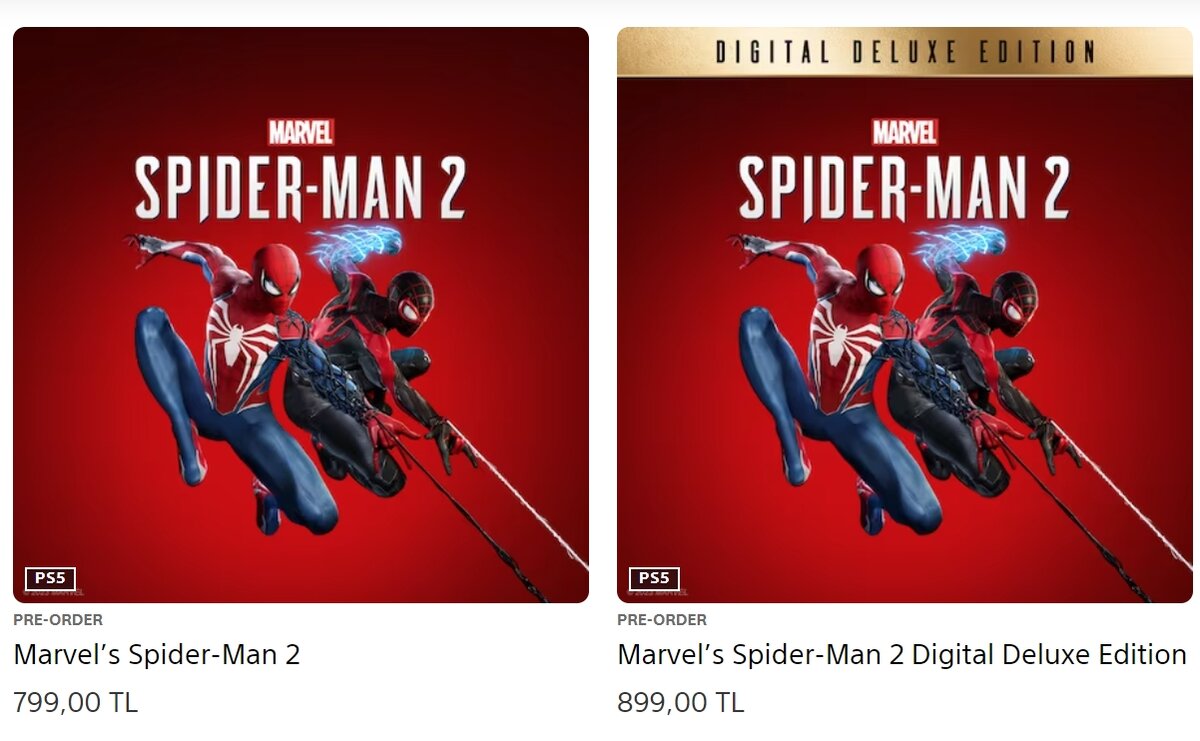Click the Marvel logo on the Deluxe Edition cover
This screenshot has width=1200, height=741.
tap(904, 131)
